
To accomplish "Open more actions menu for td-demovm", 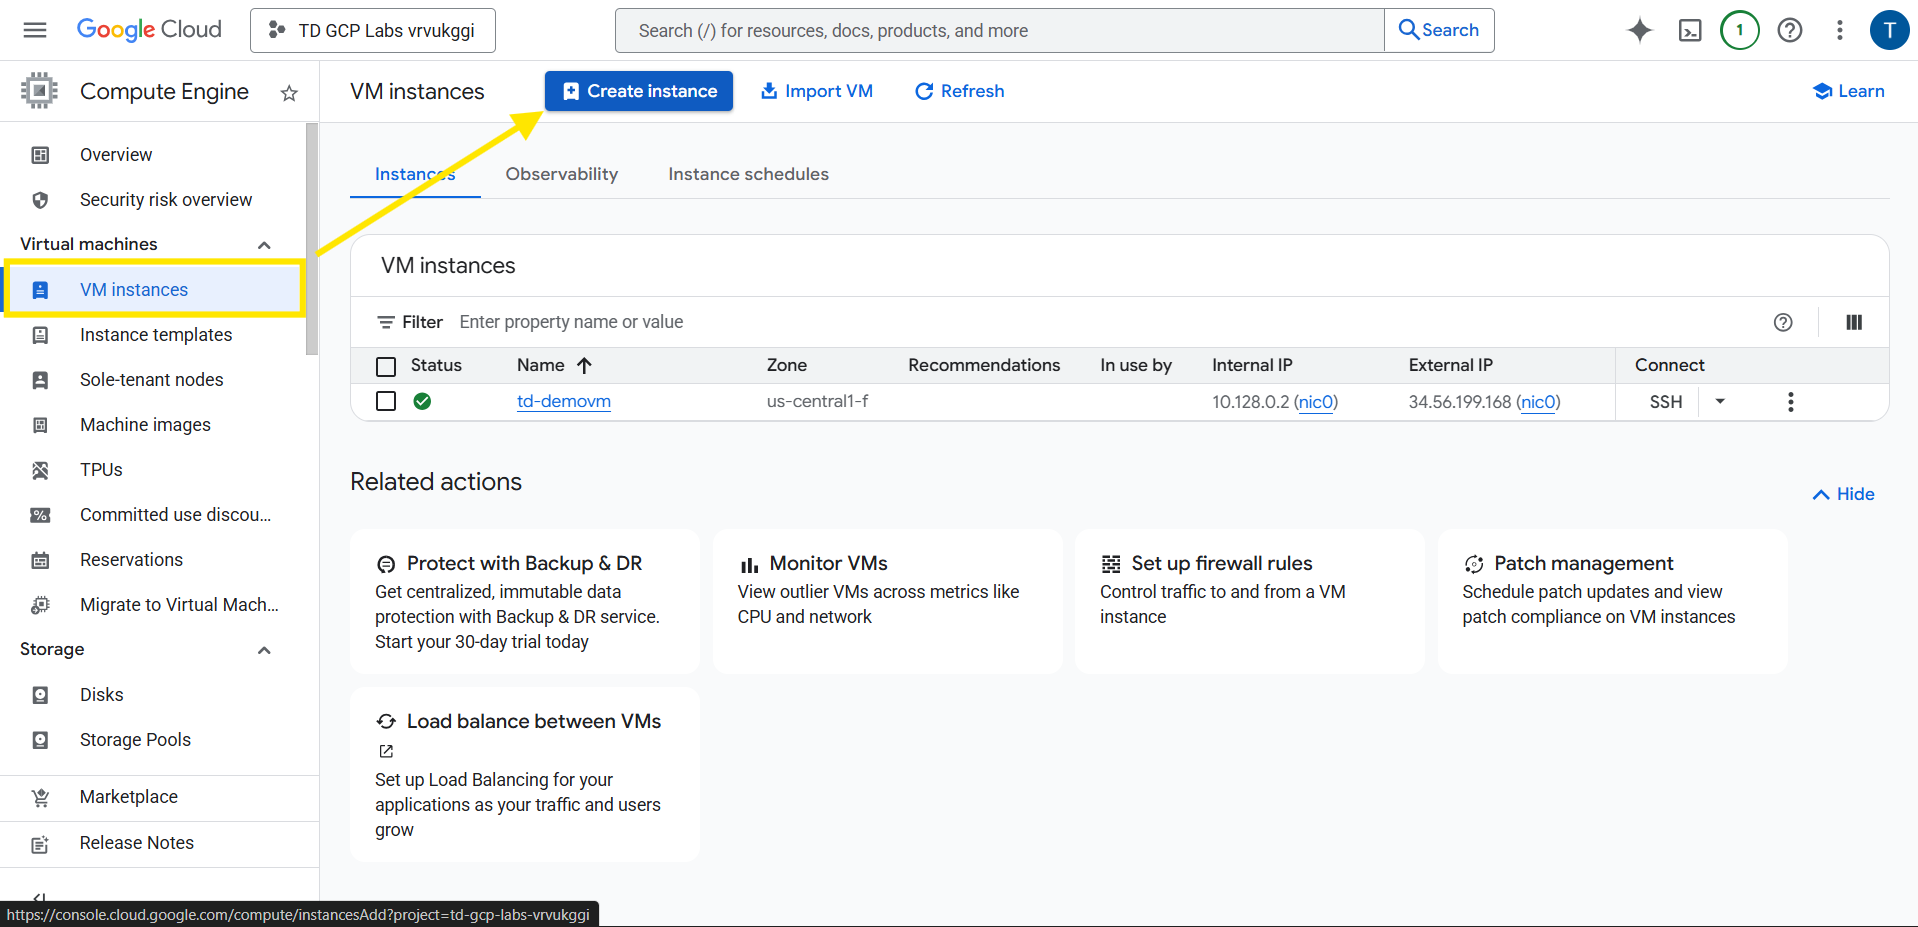I will [1790, 402].
